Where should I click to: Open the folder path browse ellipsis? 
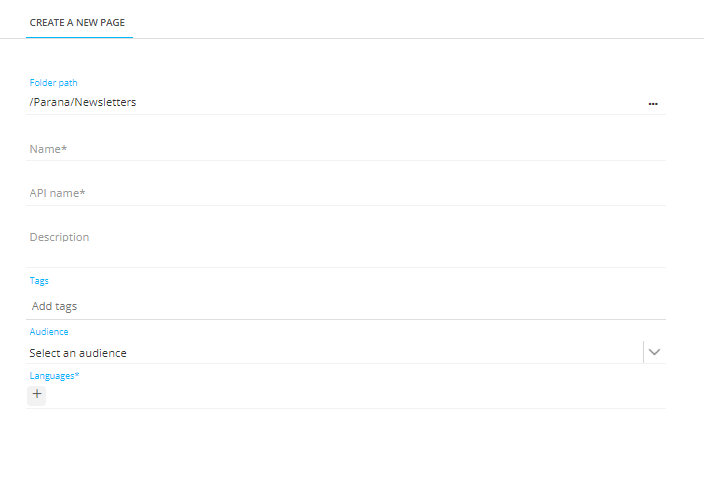[x=653, y=103]
